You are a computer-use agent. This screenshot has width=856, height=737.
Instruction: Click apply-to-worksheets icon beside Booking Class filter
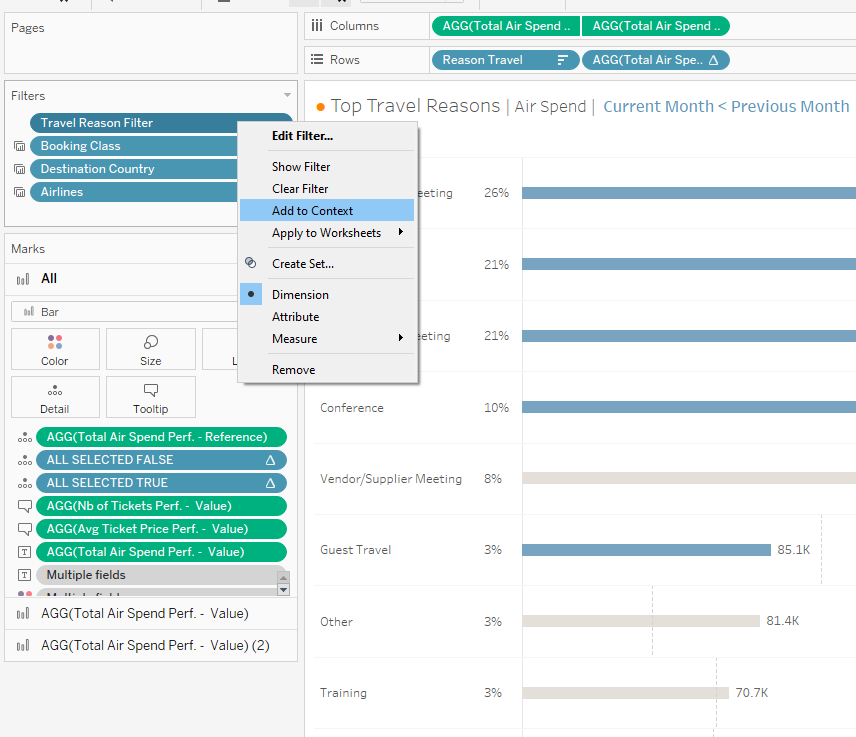19,147
